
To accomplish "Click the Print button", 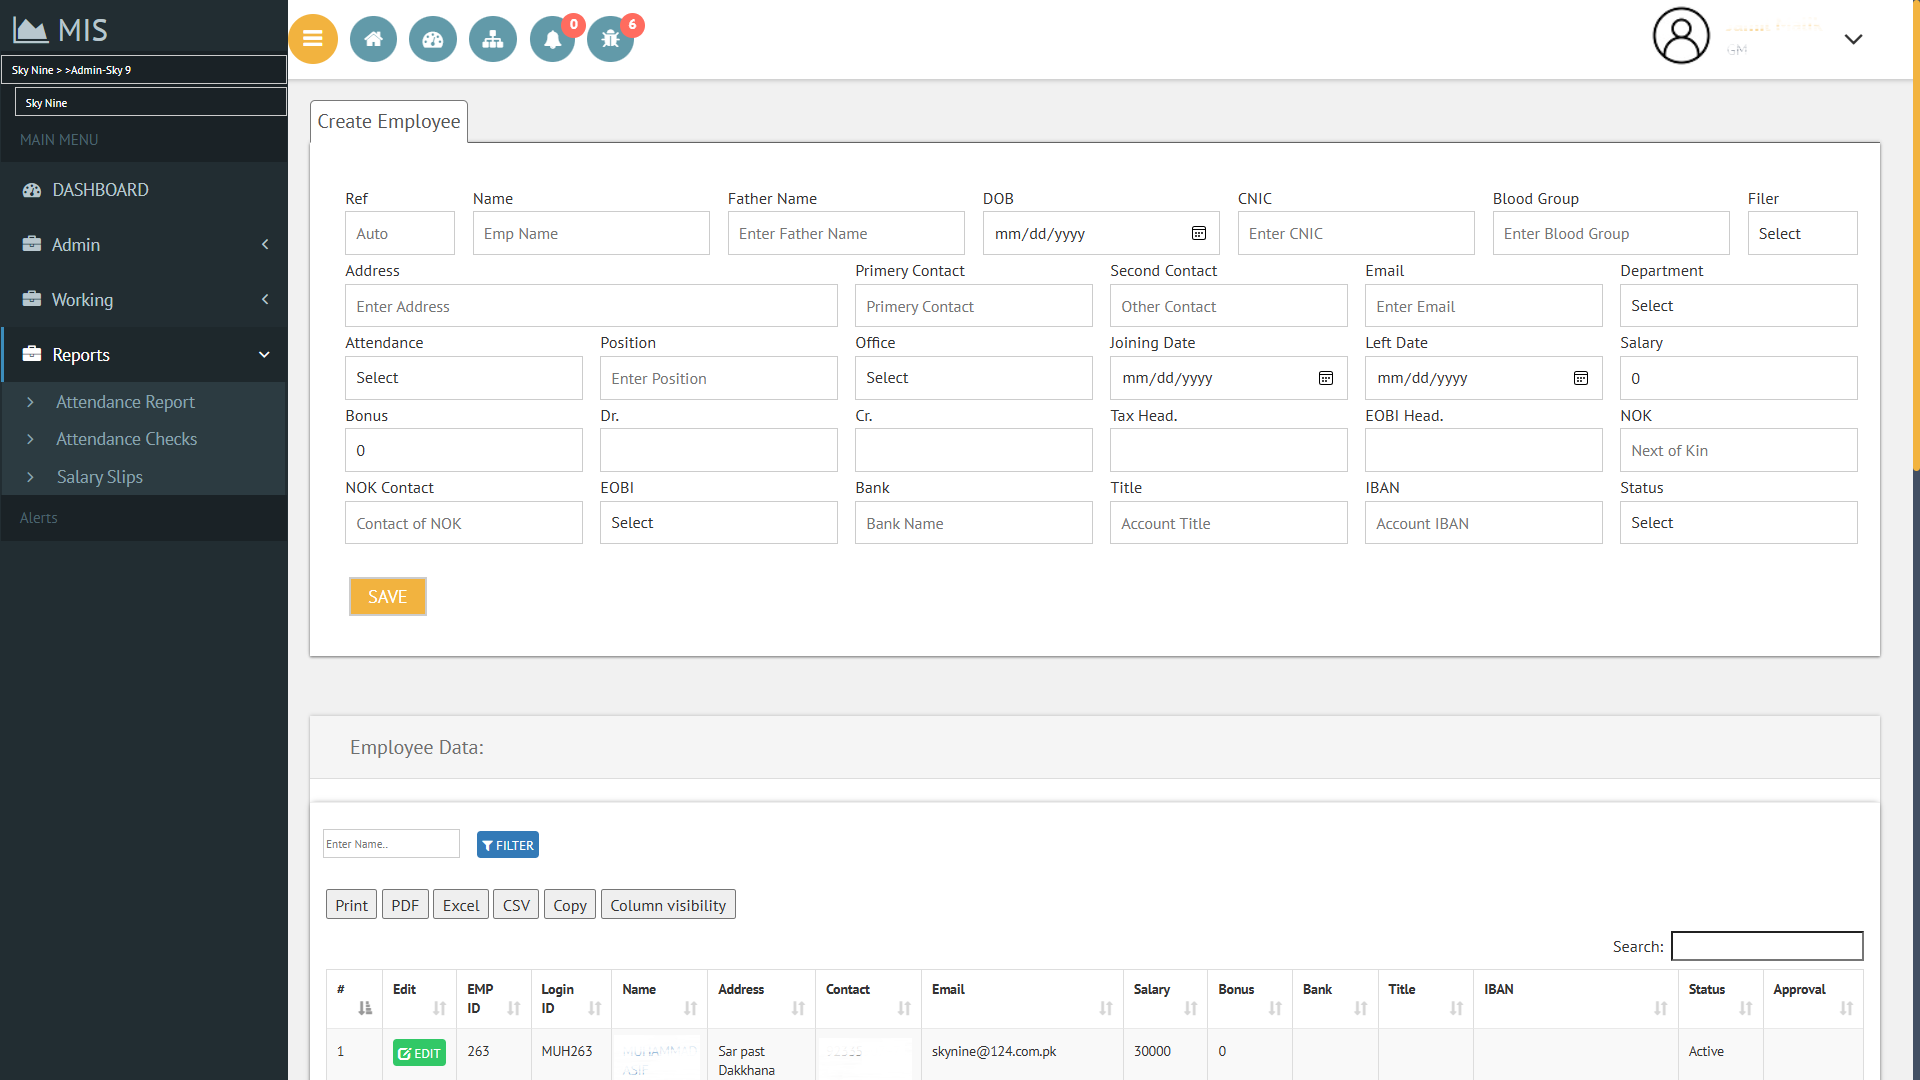I will click(x=351, y=905).
